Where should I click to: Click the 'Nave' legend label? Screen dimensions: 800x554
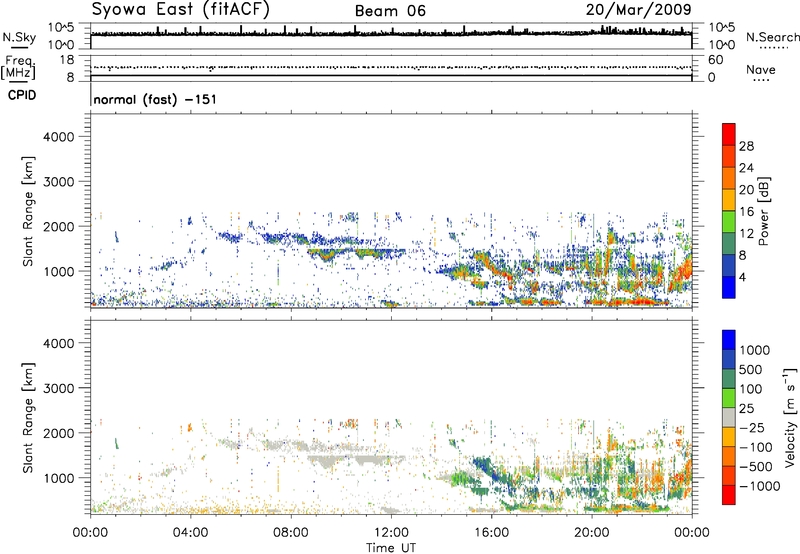(x=760, y=69)
